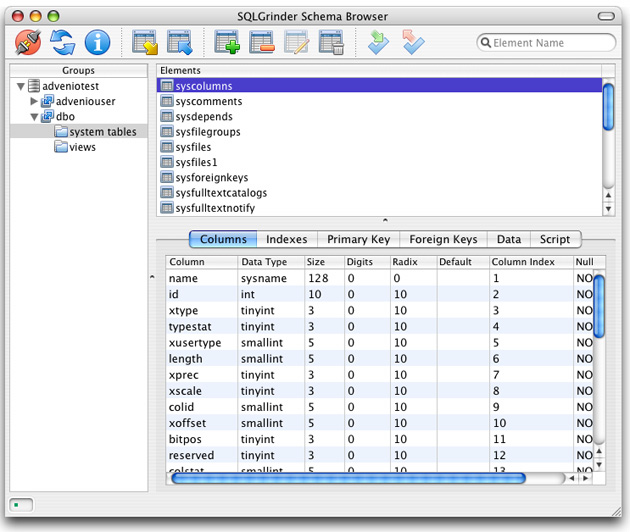
Task: Select sysforeignkeys table
Action: [379, 177]
